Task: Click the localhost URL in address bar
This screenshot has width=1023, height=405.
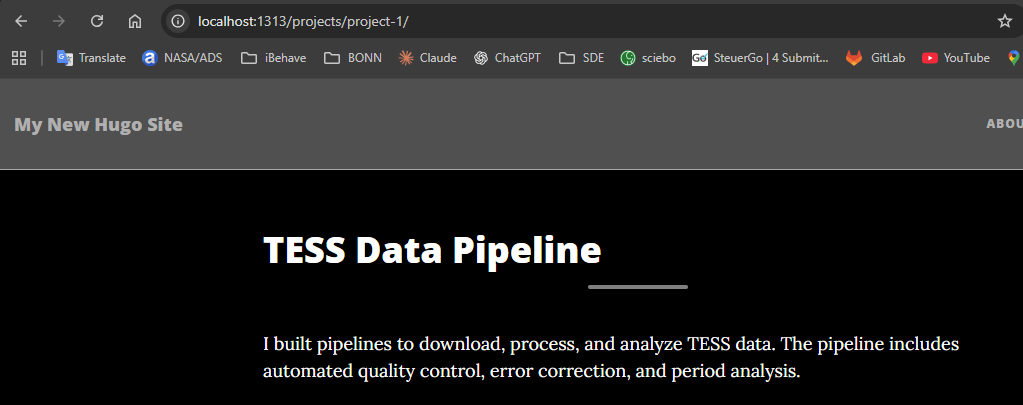Action: pyautogui.click(x=304, y=21)
